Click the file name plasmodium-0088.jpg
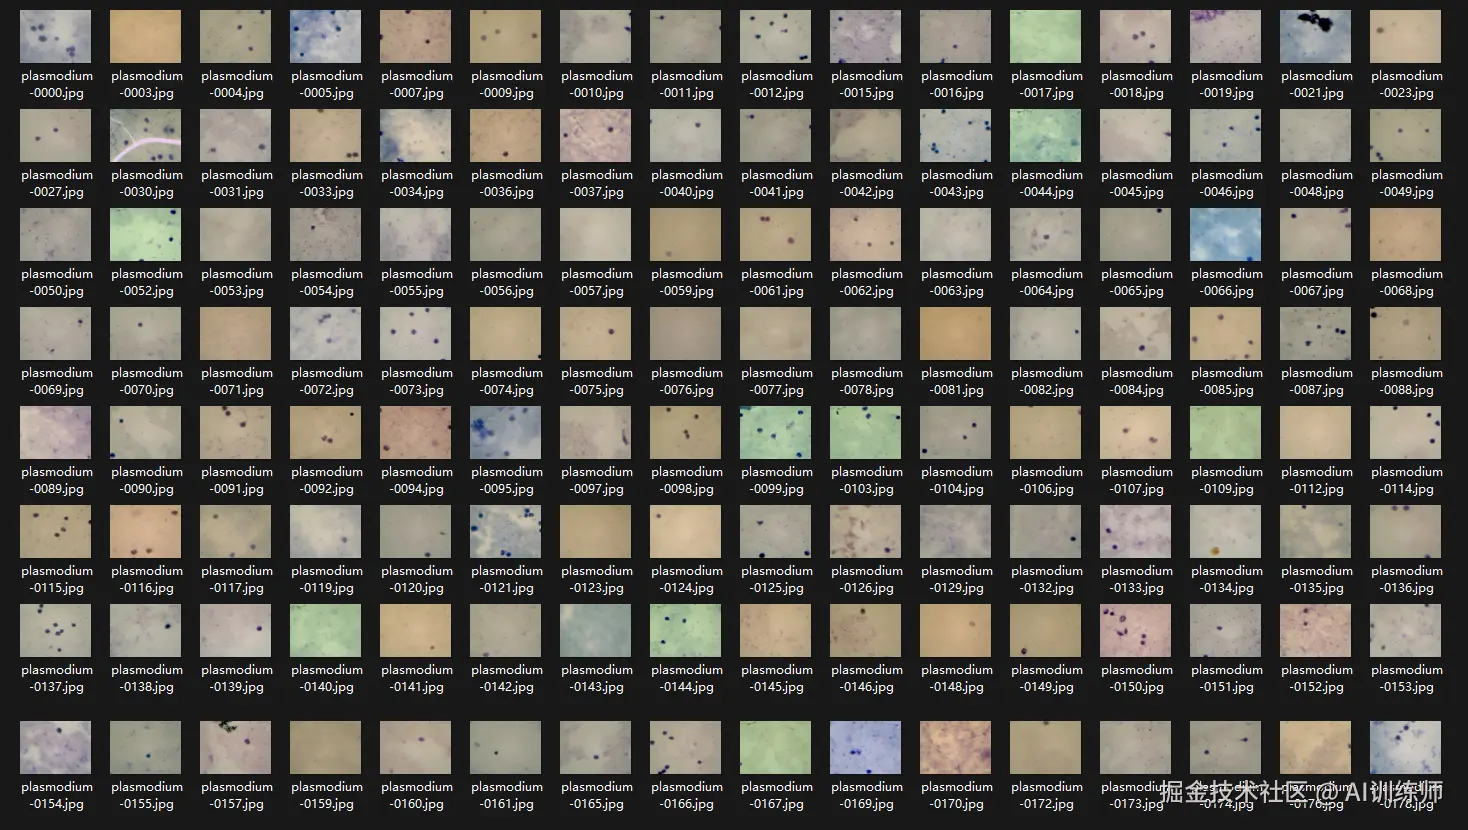This screenshot has width=1468, height=830. (1407, 381)
